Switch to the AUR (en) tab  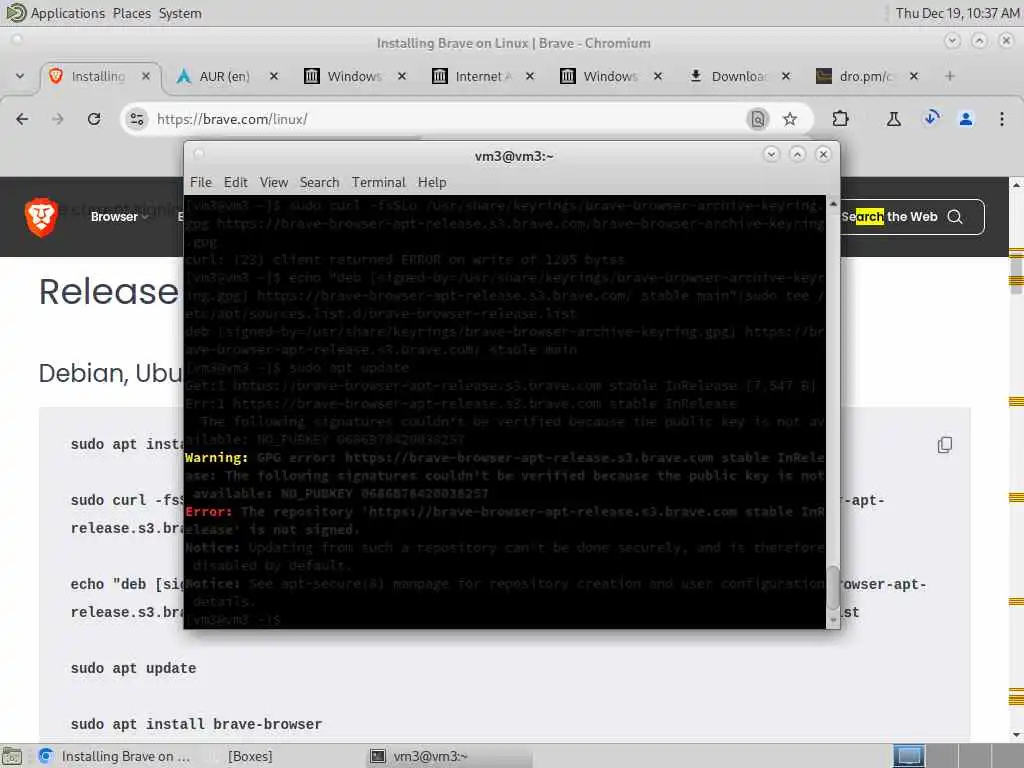(x=223, y=76)
